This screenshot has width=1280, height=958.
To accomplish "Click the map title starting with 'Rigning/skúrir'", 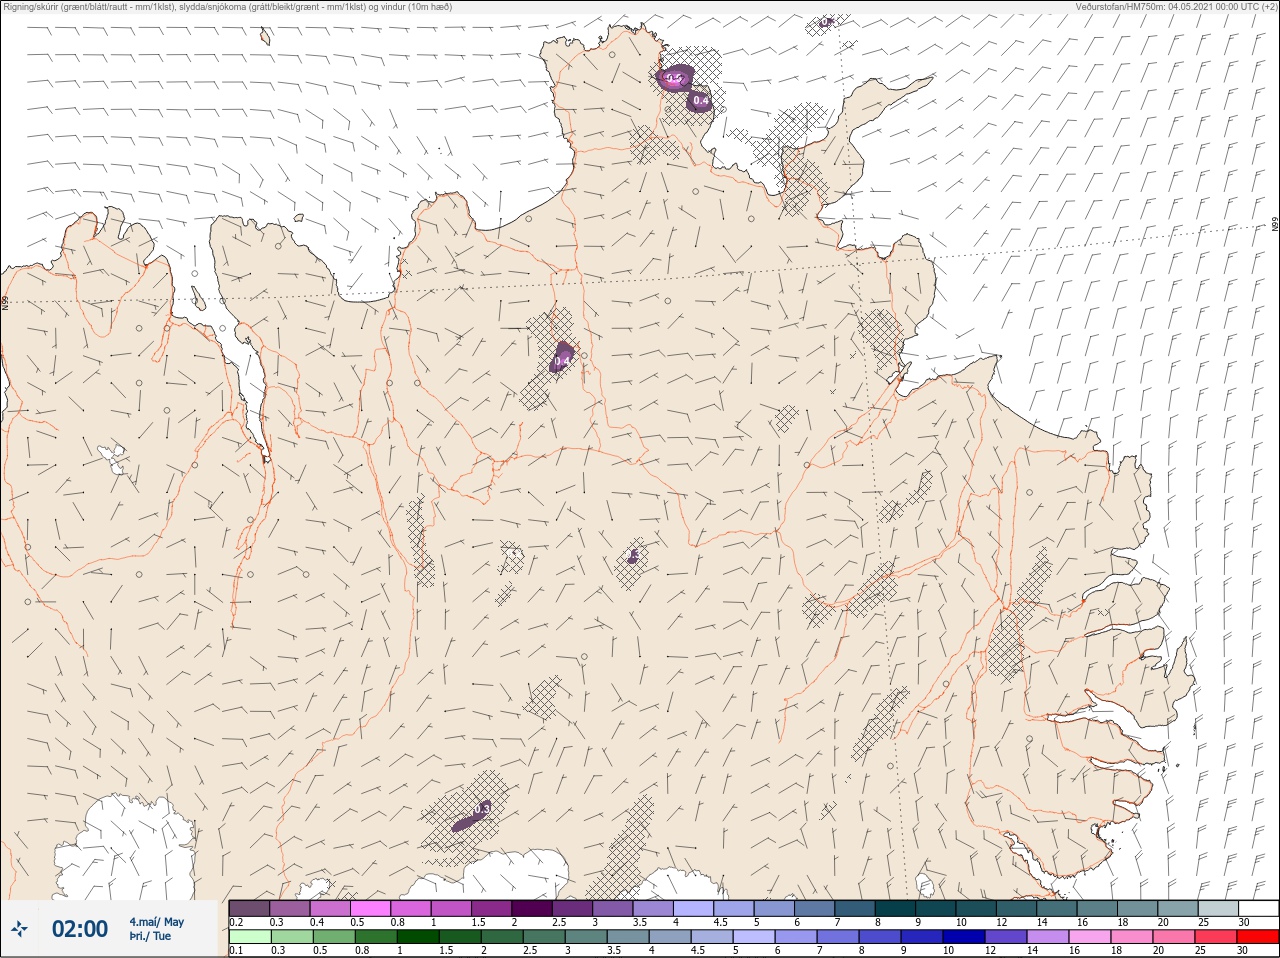I will (228, 7).
